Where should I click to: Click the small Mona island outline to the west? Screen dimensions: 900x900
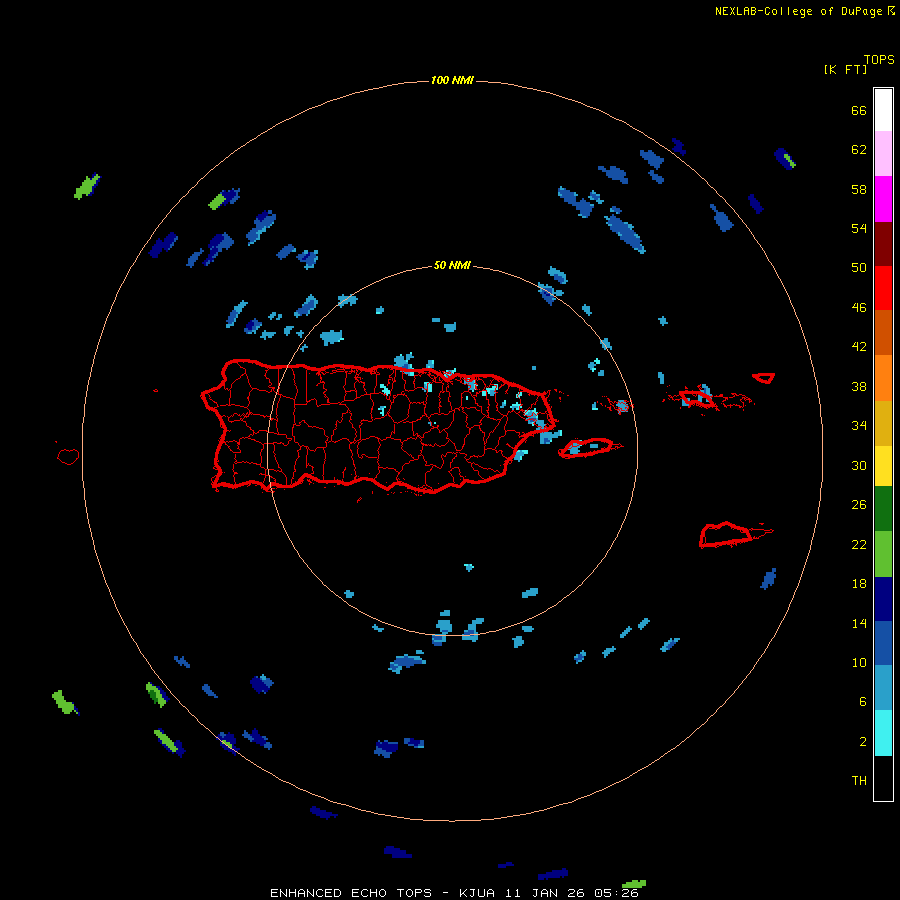click(68, 456)
